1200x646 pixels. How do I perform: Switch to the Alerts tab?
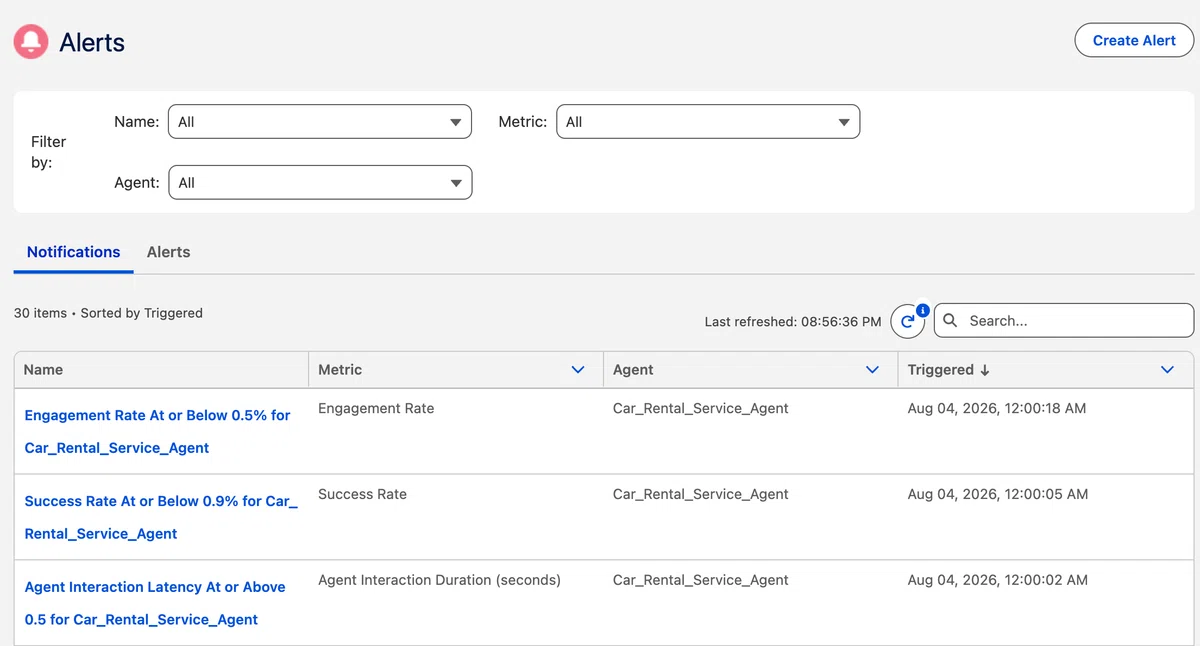pos(168,252)
